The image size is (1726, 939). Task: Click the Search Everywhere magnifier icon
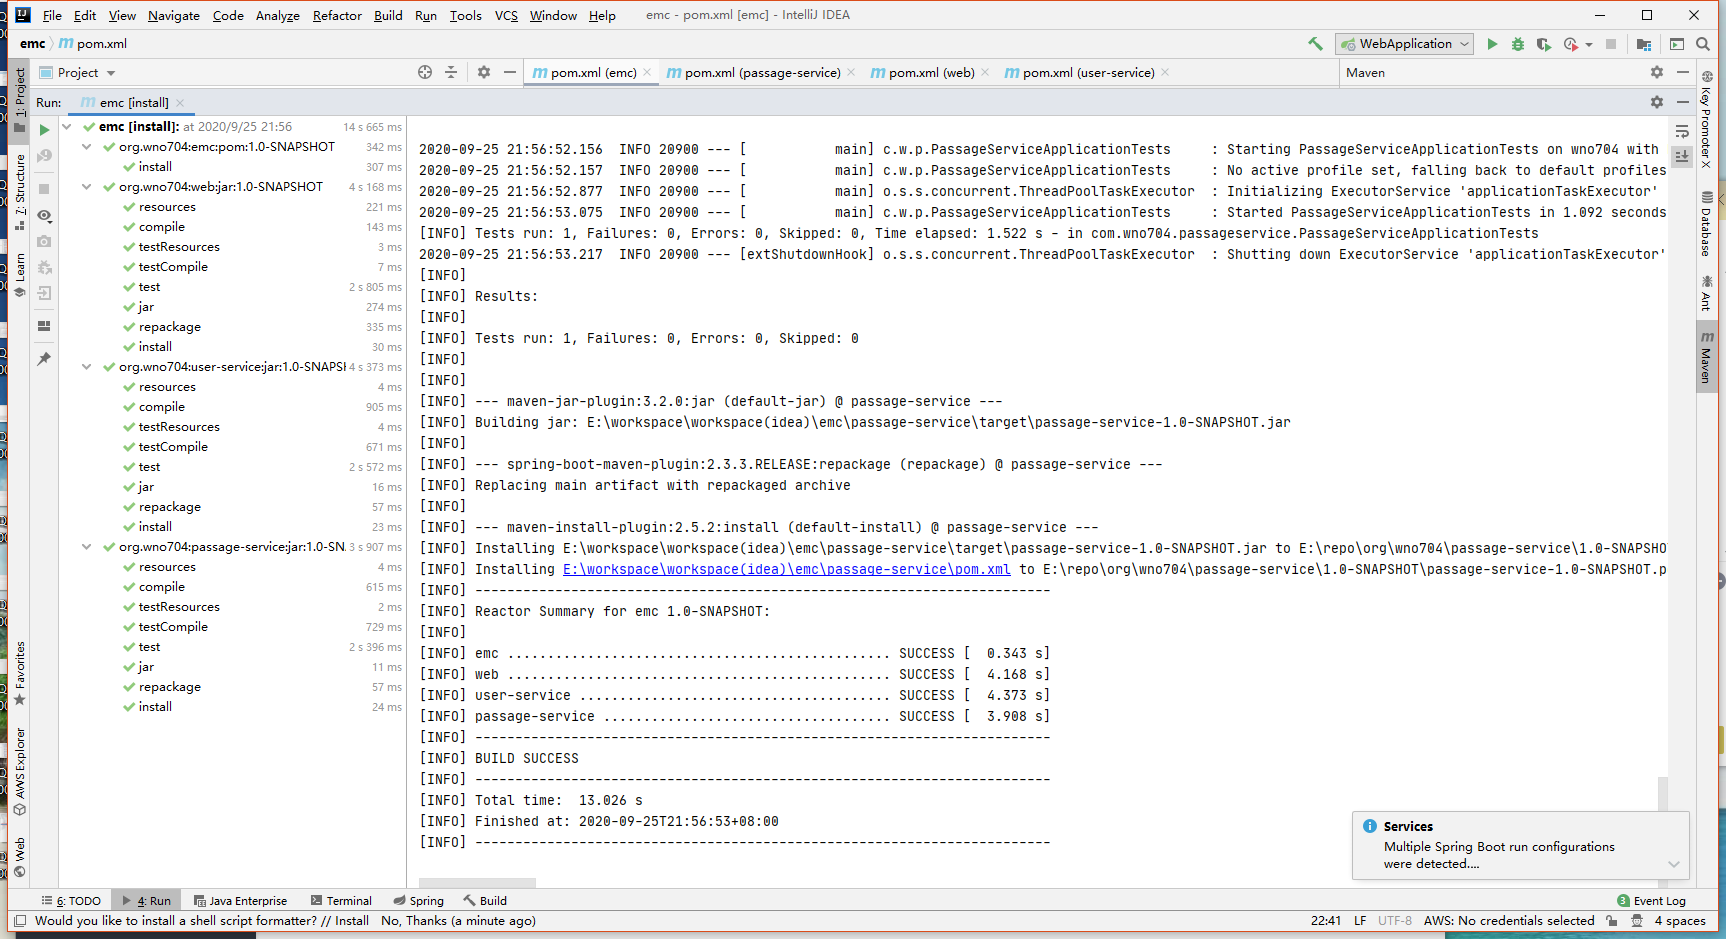pos(1703,44)
